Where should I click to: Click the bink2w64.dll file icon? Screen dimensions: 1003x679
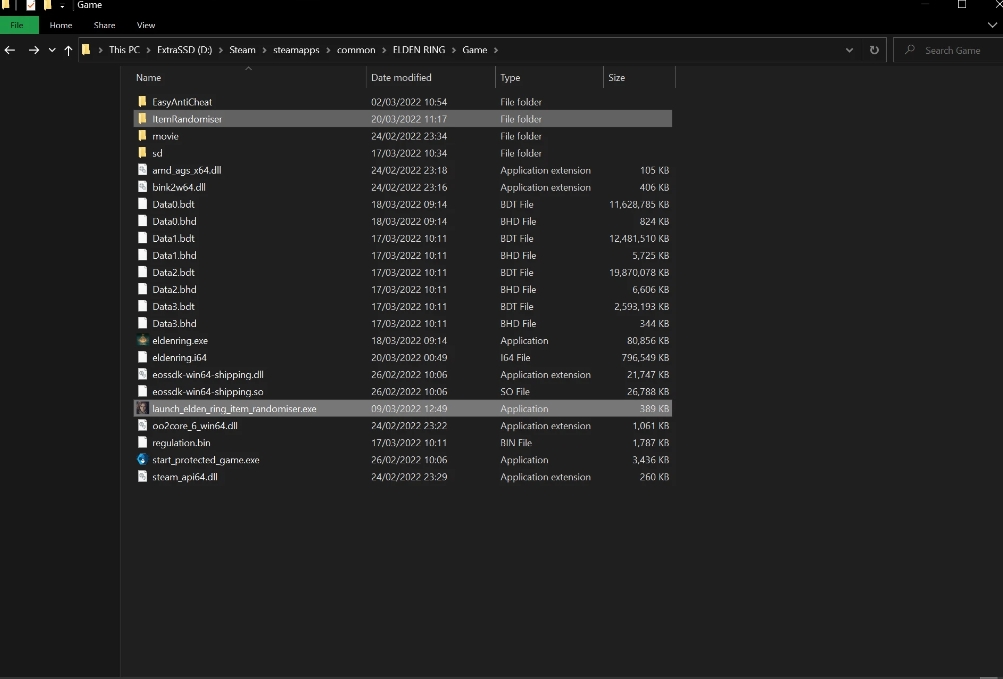click(143, 187)
